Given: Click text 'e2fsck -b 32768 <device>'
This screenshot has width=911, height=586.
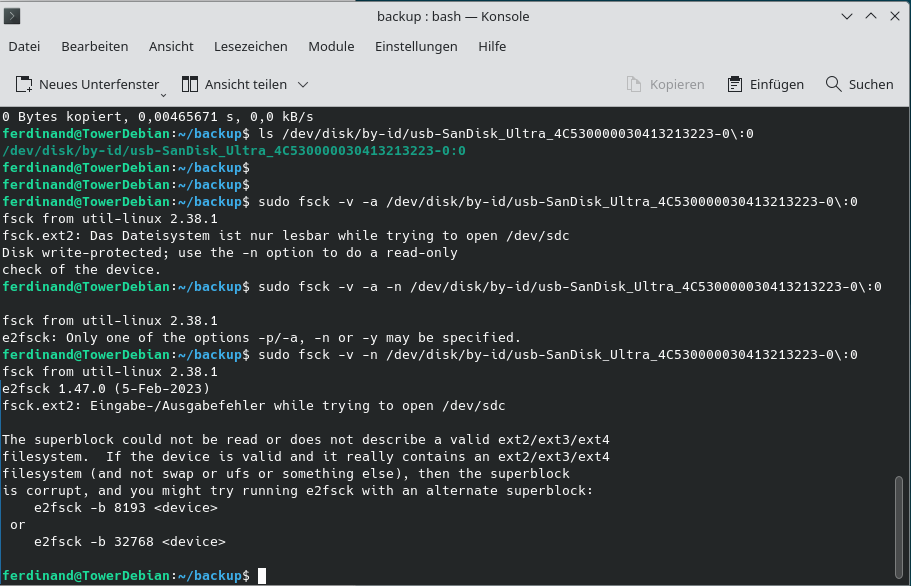Looking at the screenshot, I should pos(130,542).
